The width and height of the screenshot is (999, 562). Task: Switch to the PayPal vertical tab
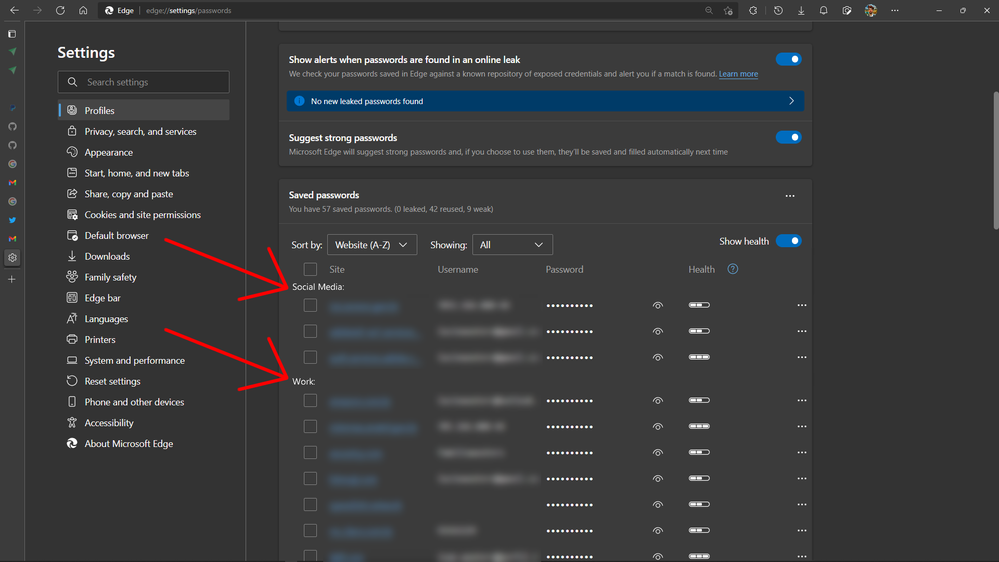coord(12,108)
